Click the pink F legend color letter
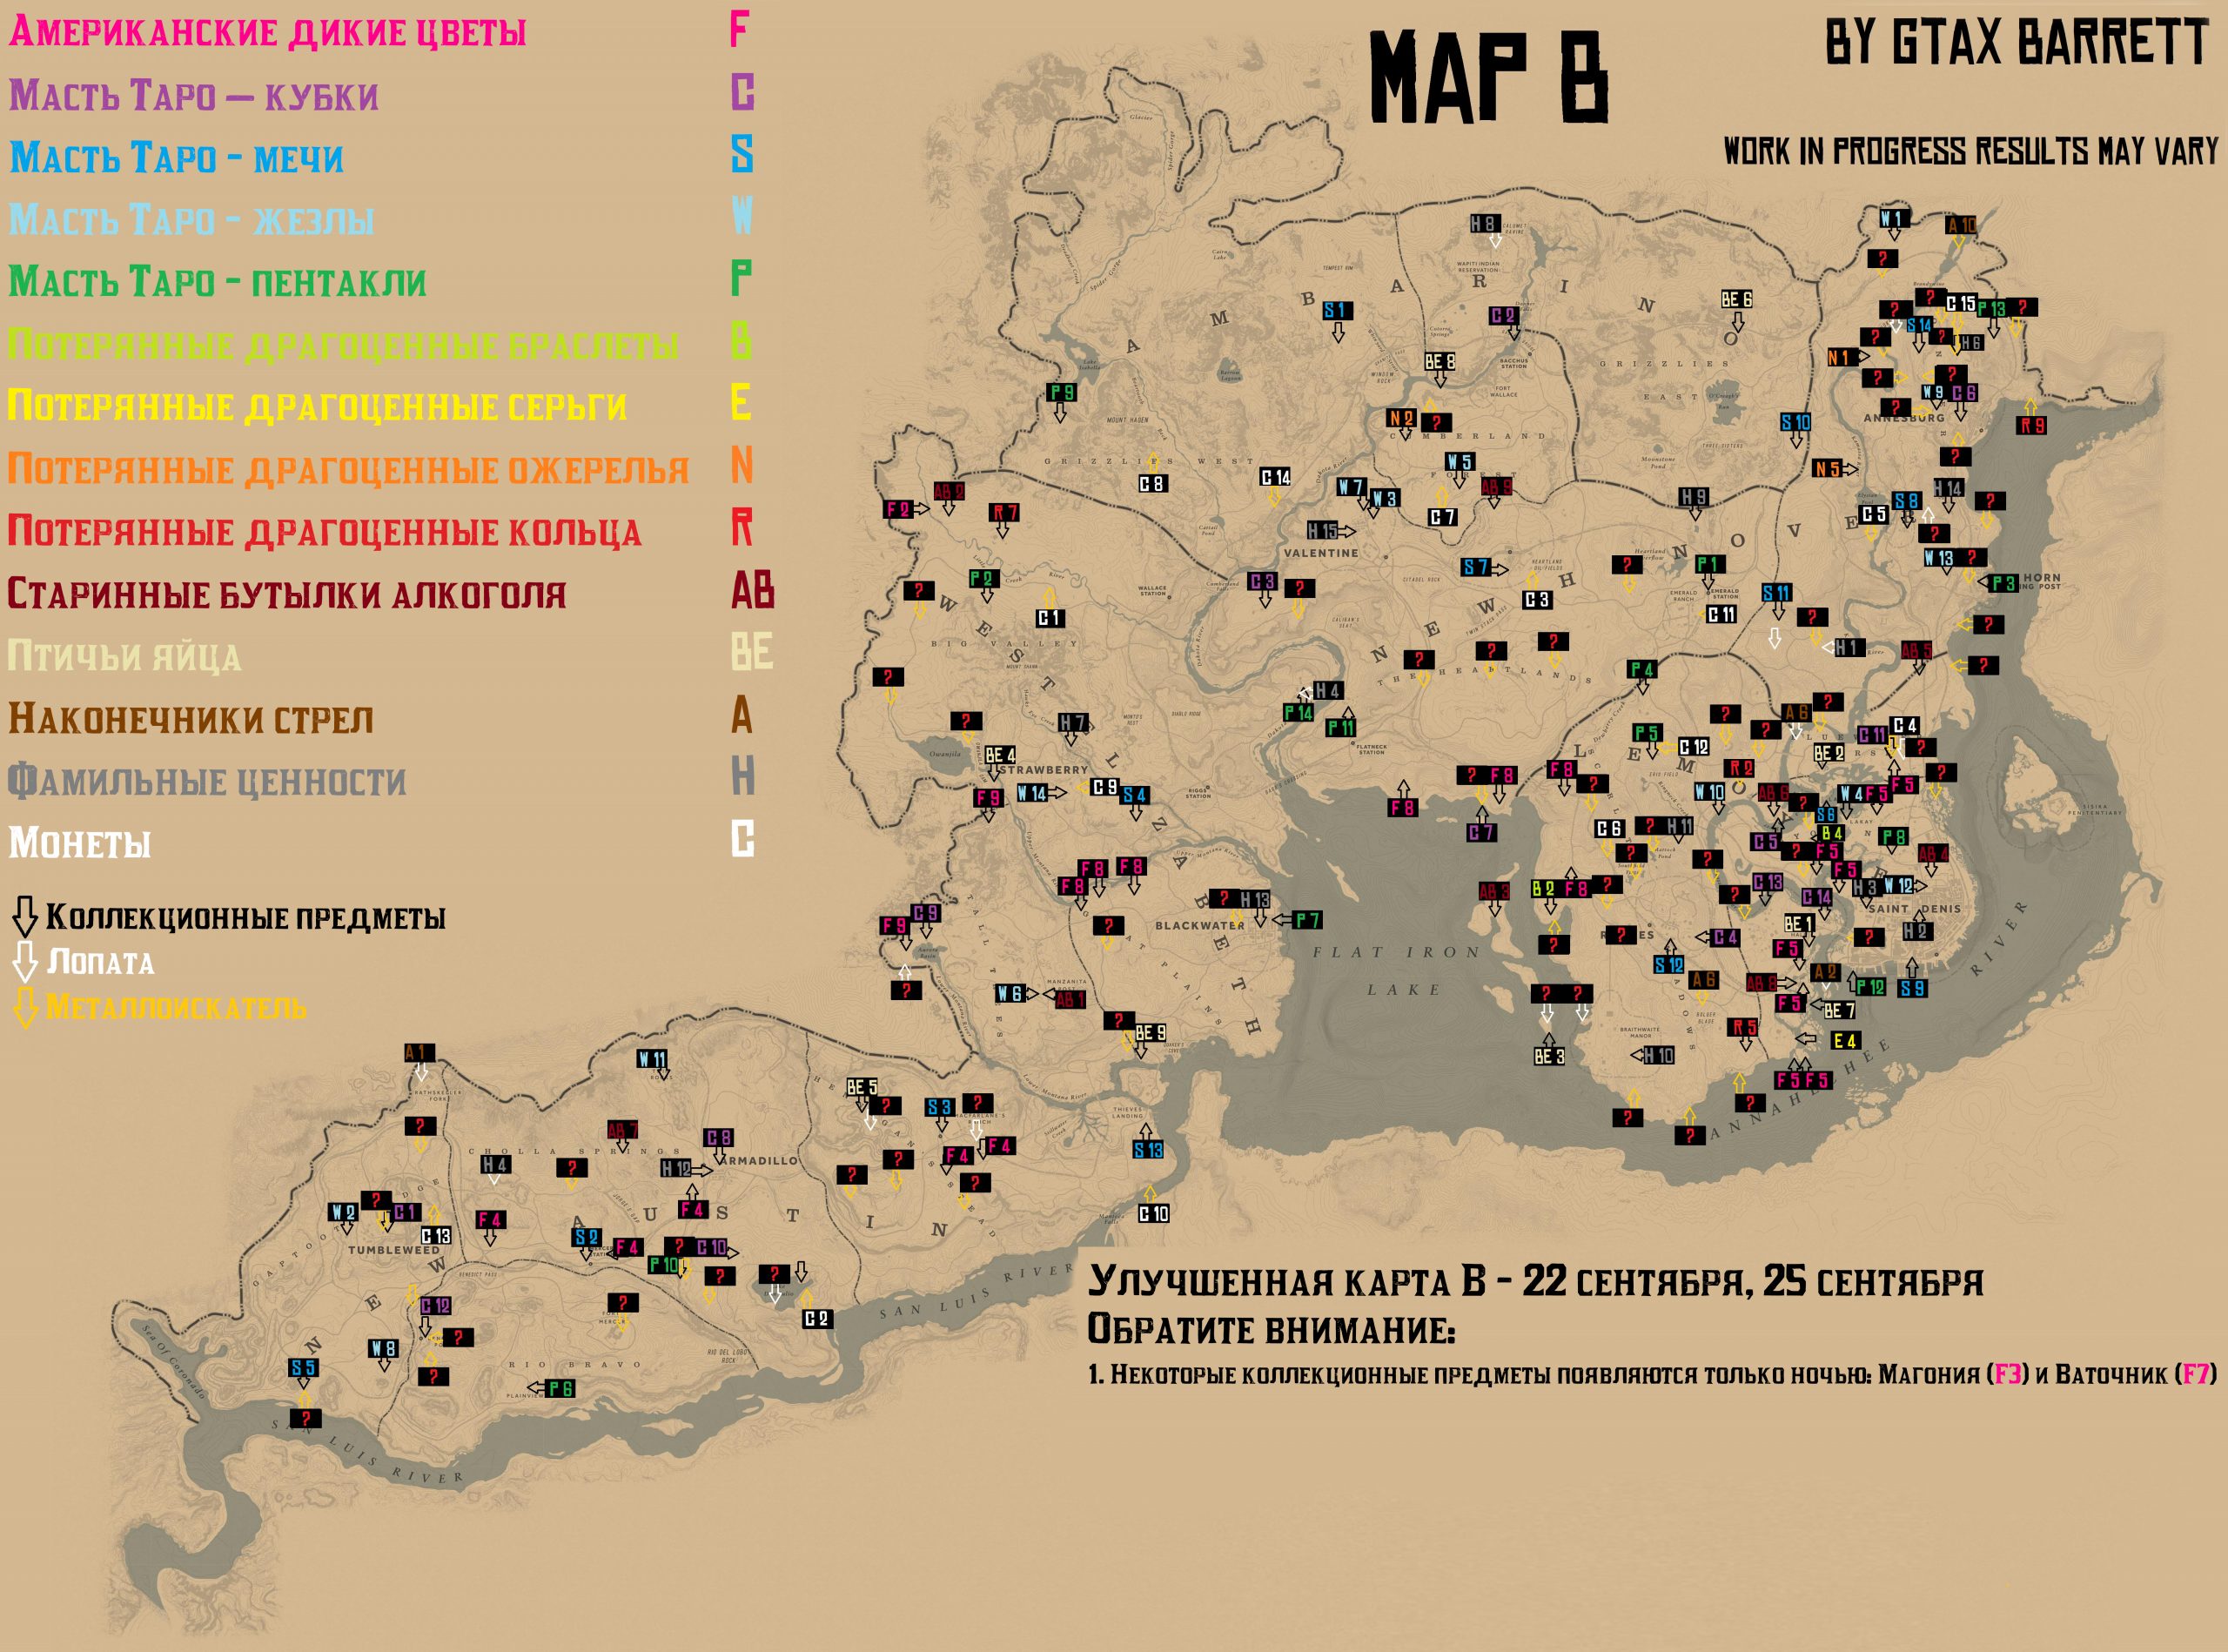Image resolution: width=2228 pixels, height=1652 pixels. [x=739, y=30]
